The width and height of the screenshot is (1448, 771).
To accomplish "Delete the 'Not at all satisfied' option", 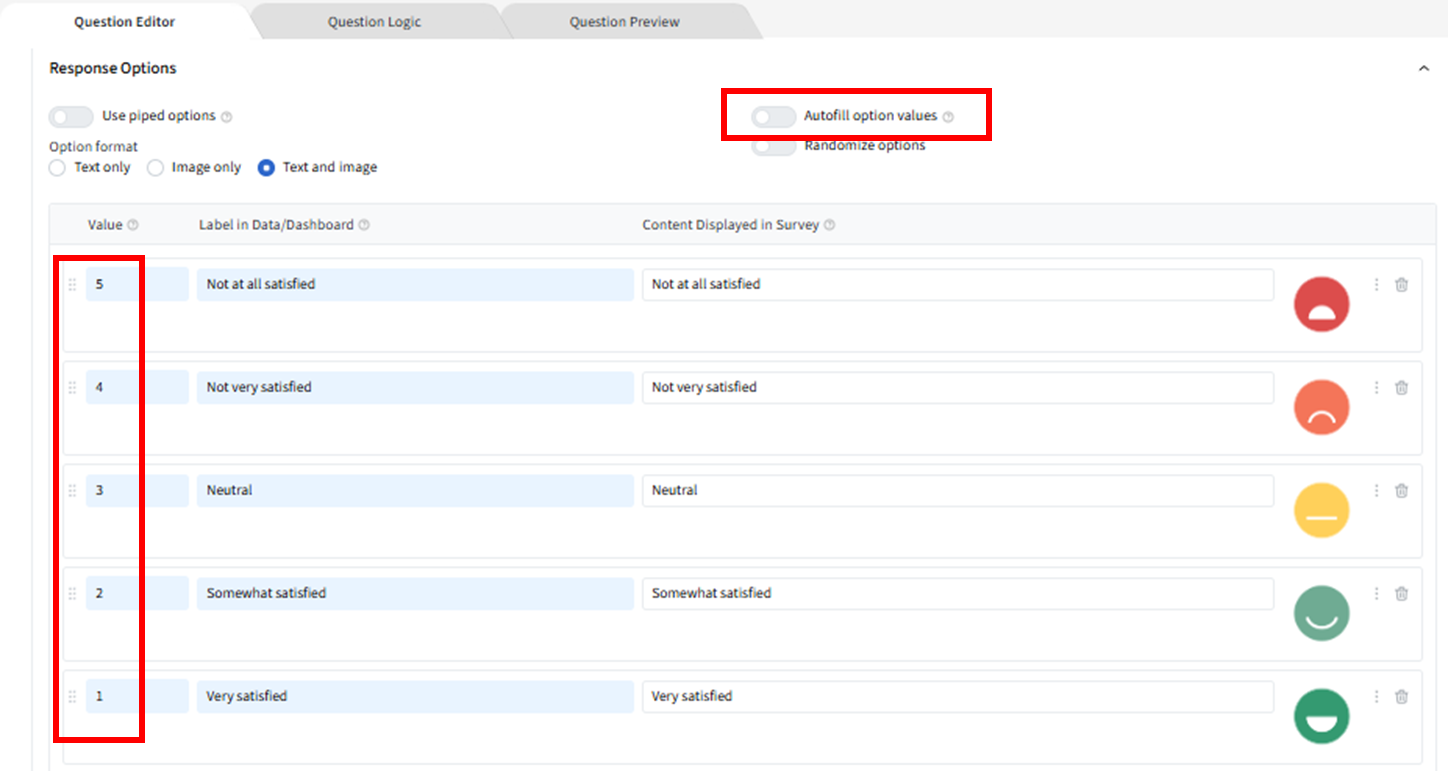I will pyautogui.click(x=1401, y=285).
